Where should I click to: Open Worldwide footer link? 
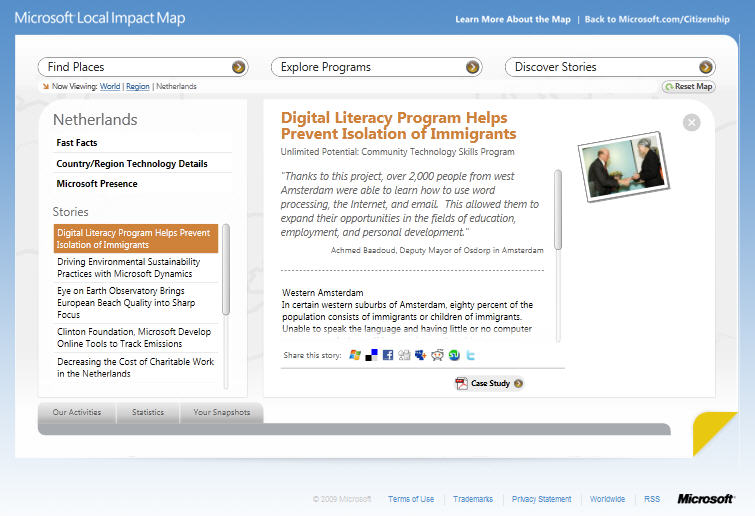pos(607,499)
